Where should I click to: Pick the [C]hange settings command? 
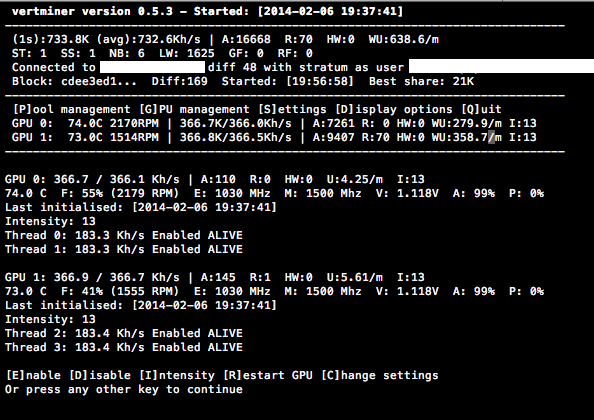pyautogui.click(x=380, y=375)
